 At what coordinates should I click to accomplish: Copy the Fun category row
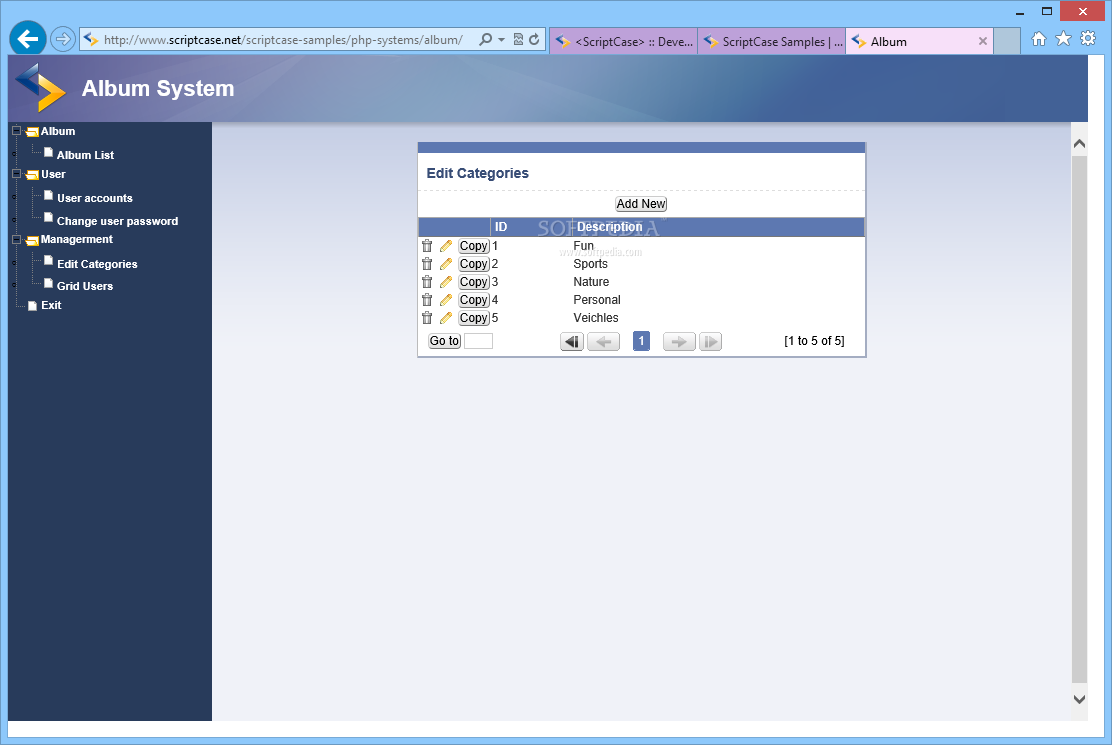point(474,246)
